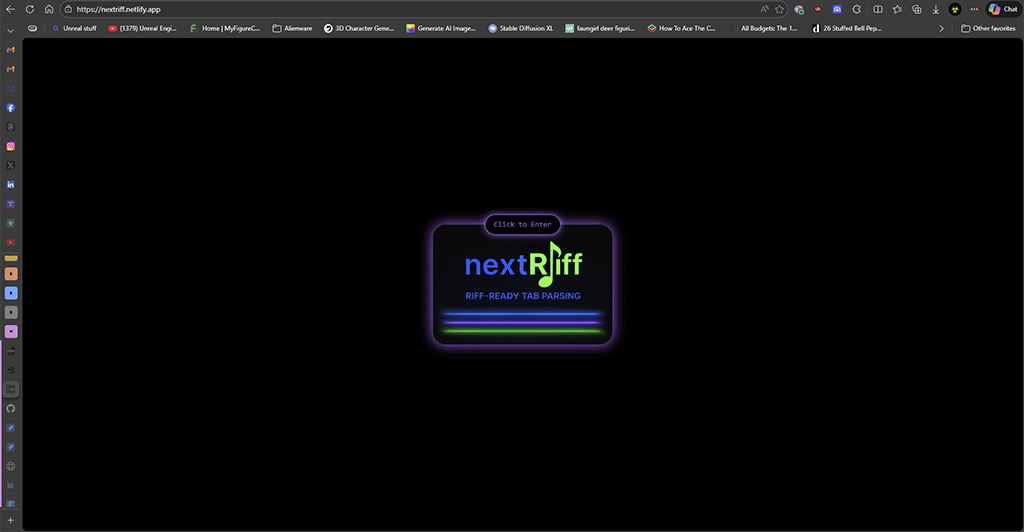This screenshot has width=1024, height=532.
Task: Open the Other favorites folder
Action: 988,28
